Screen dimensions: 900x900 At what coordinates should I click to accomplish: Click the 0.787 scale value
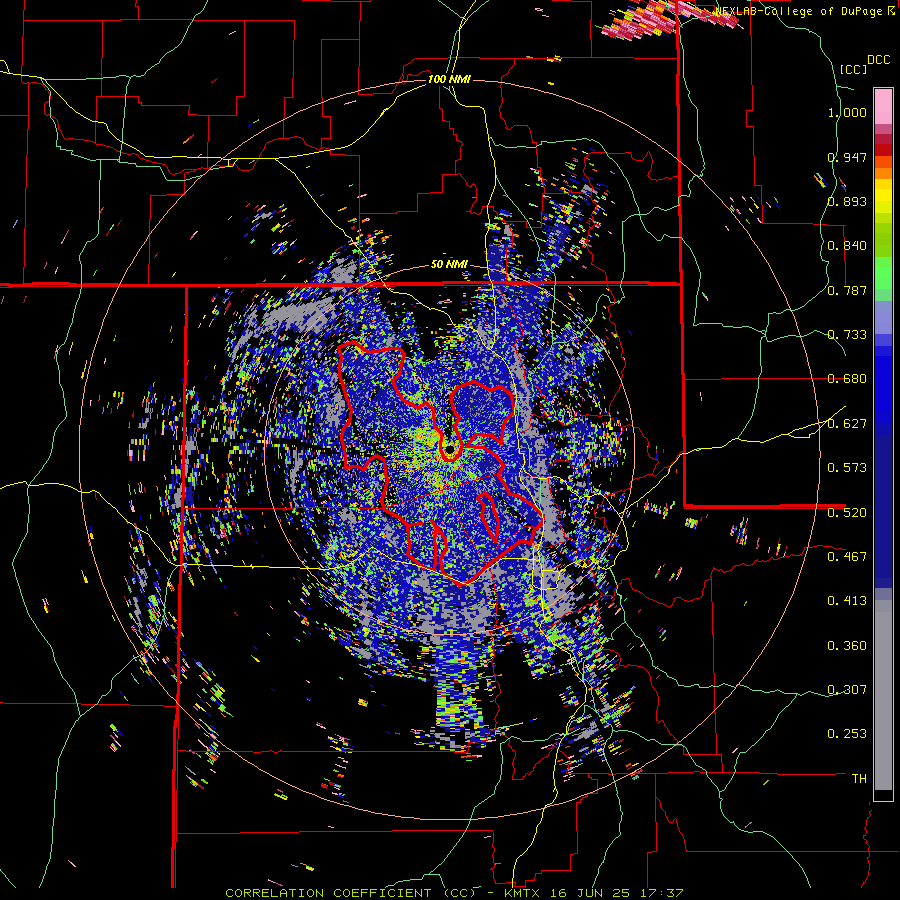click(847, 290)
